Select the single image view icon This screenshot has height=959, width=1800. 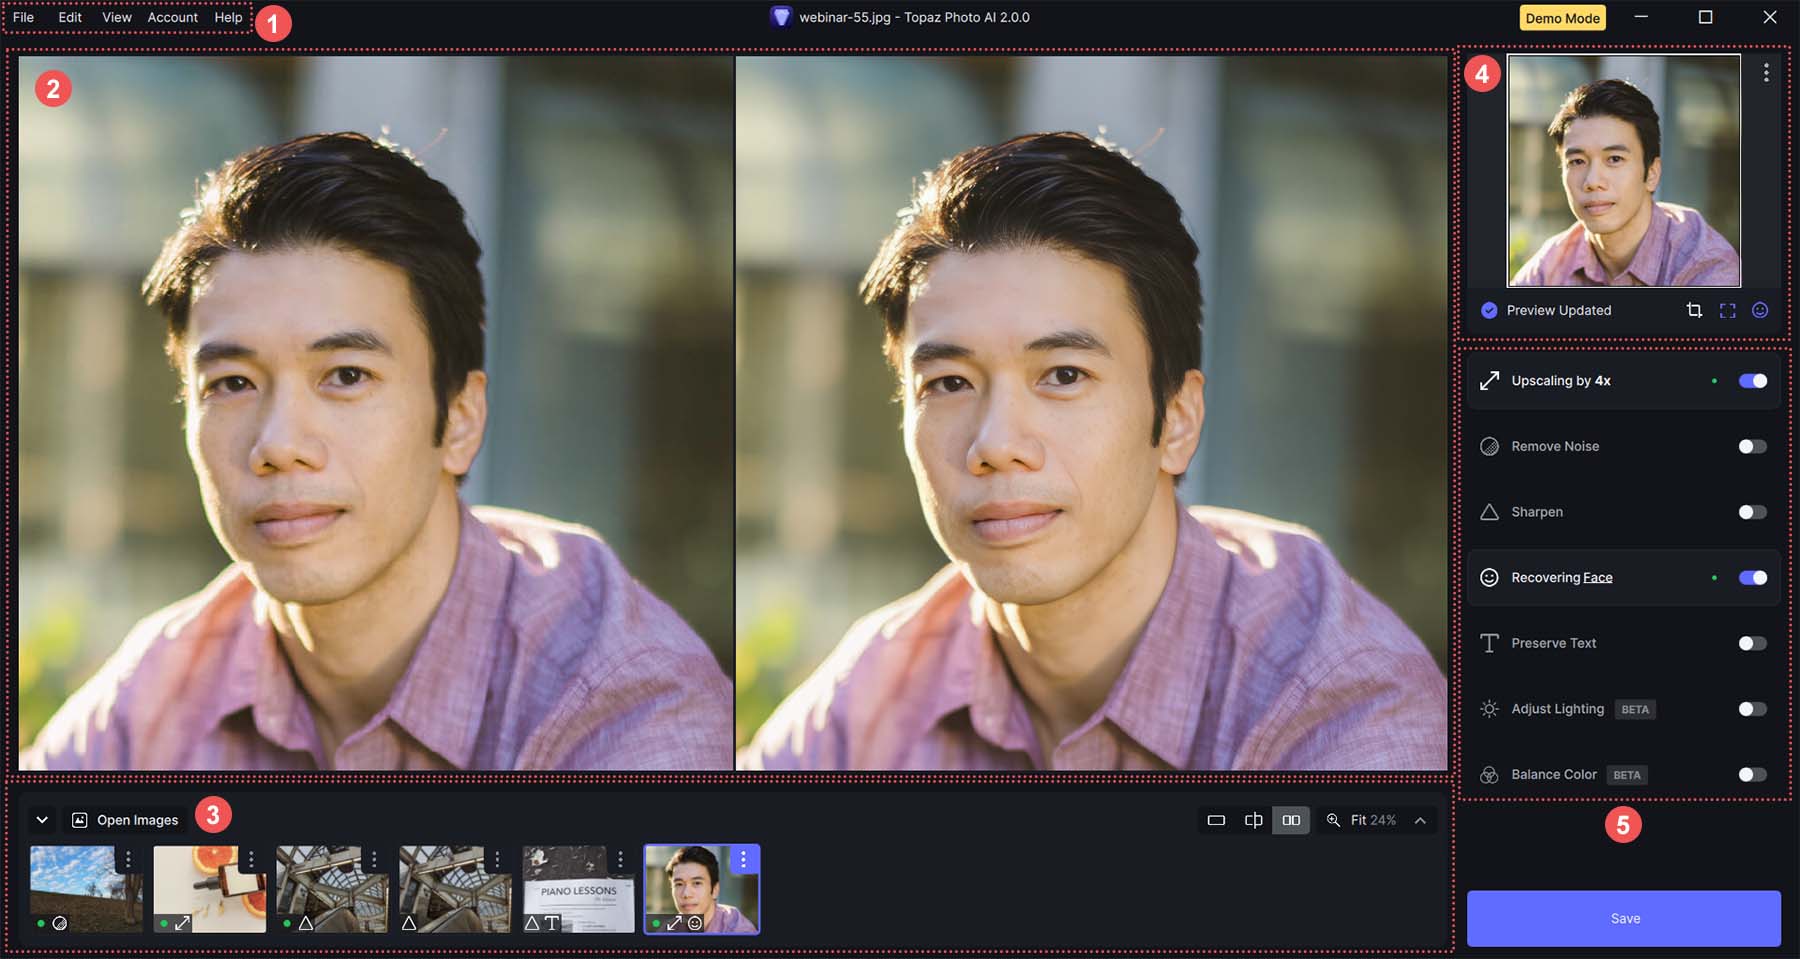pos(1216,820)
